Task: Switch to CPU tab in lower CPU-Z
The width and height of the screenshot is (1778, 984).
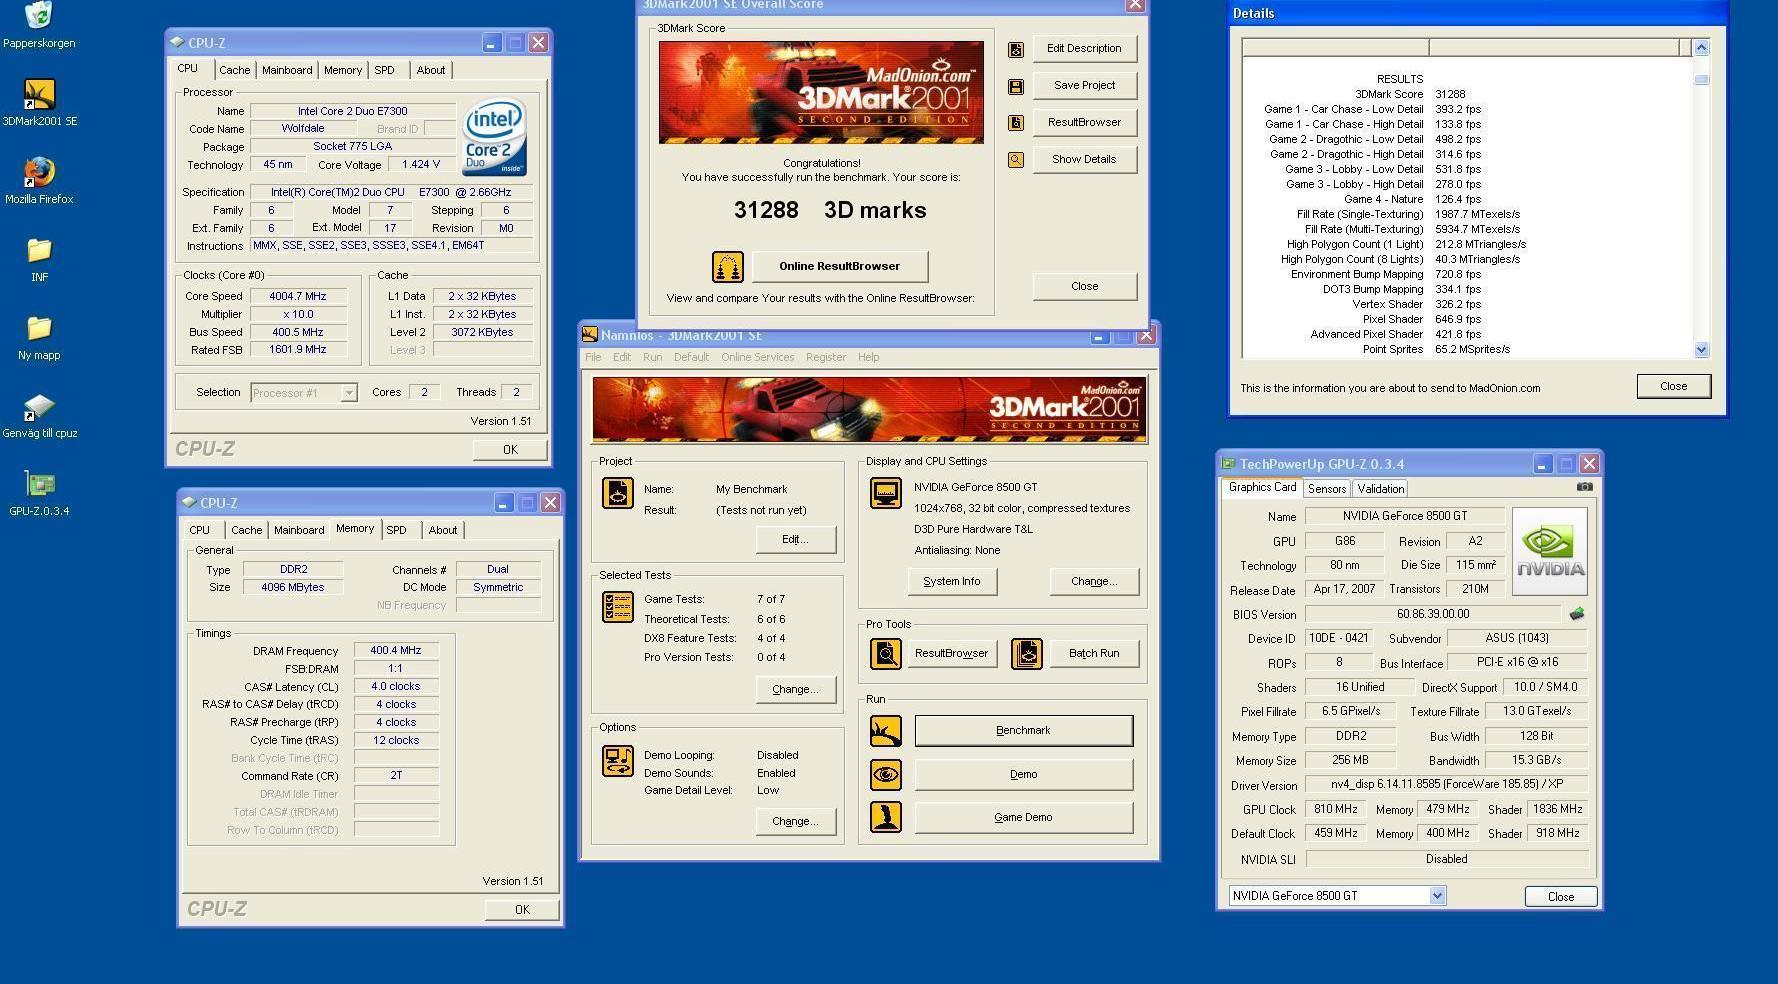Action: click(200, 530)
